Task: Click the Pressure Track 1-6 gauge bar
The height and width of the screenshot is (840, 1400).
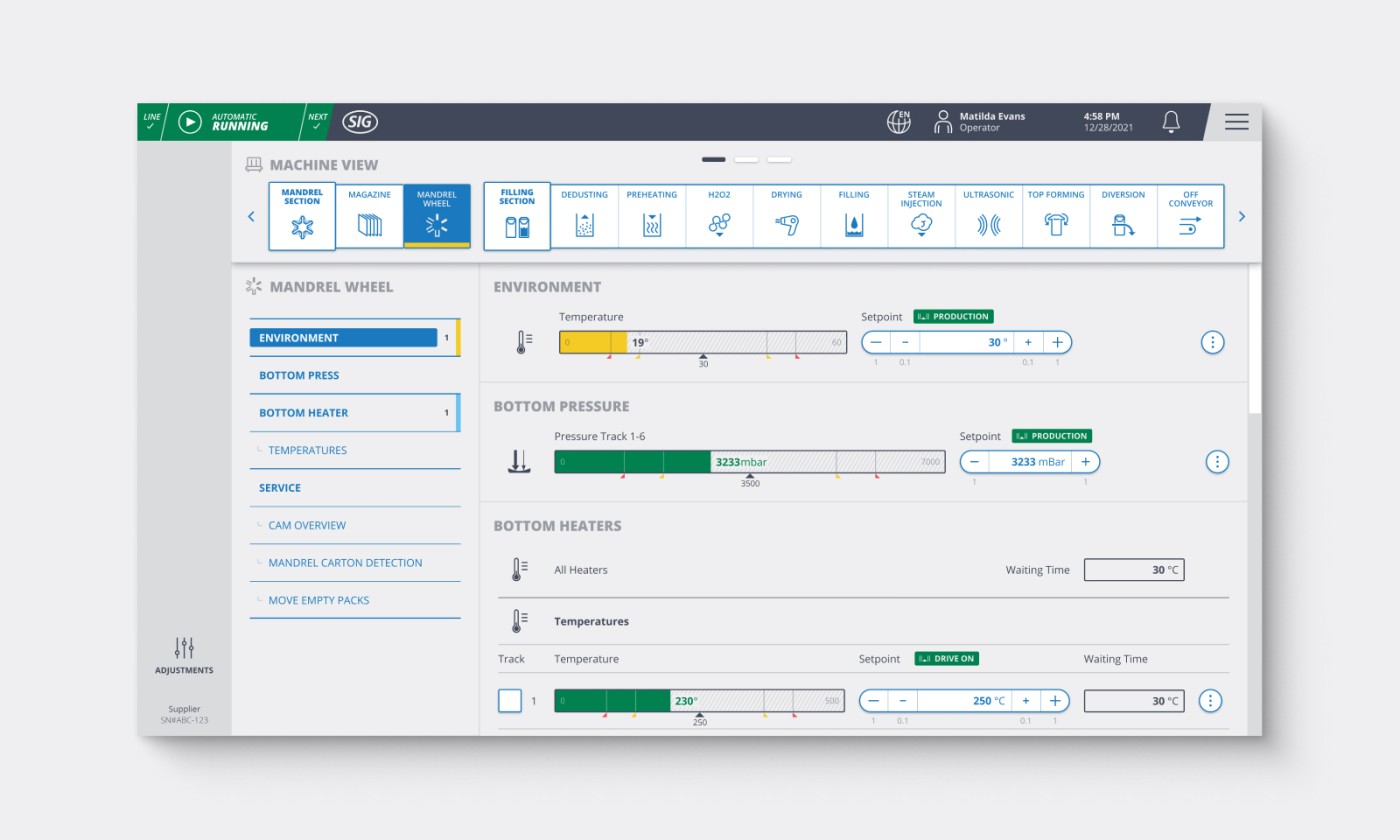Action: pyautogui.click(x=749, y=462)
